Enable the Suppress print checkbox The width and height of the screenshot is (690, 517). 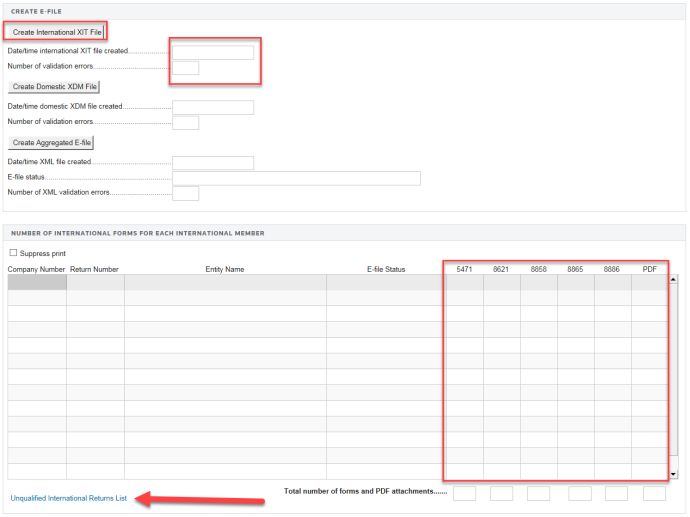[x=13, y=253]
